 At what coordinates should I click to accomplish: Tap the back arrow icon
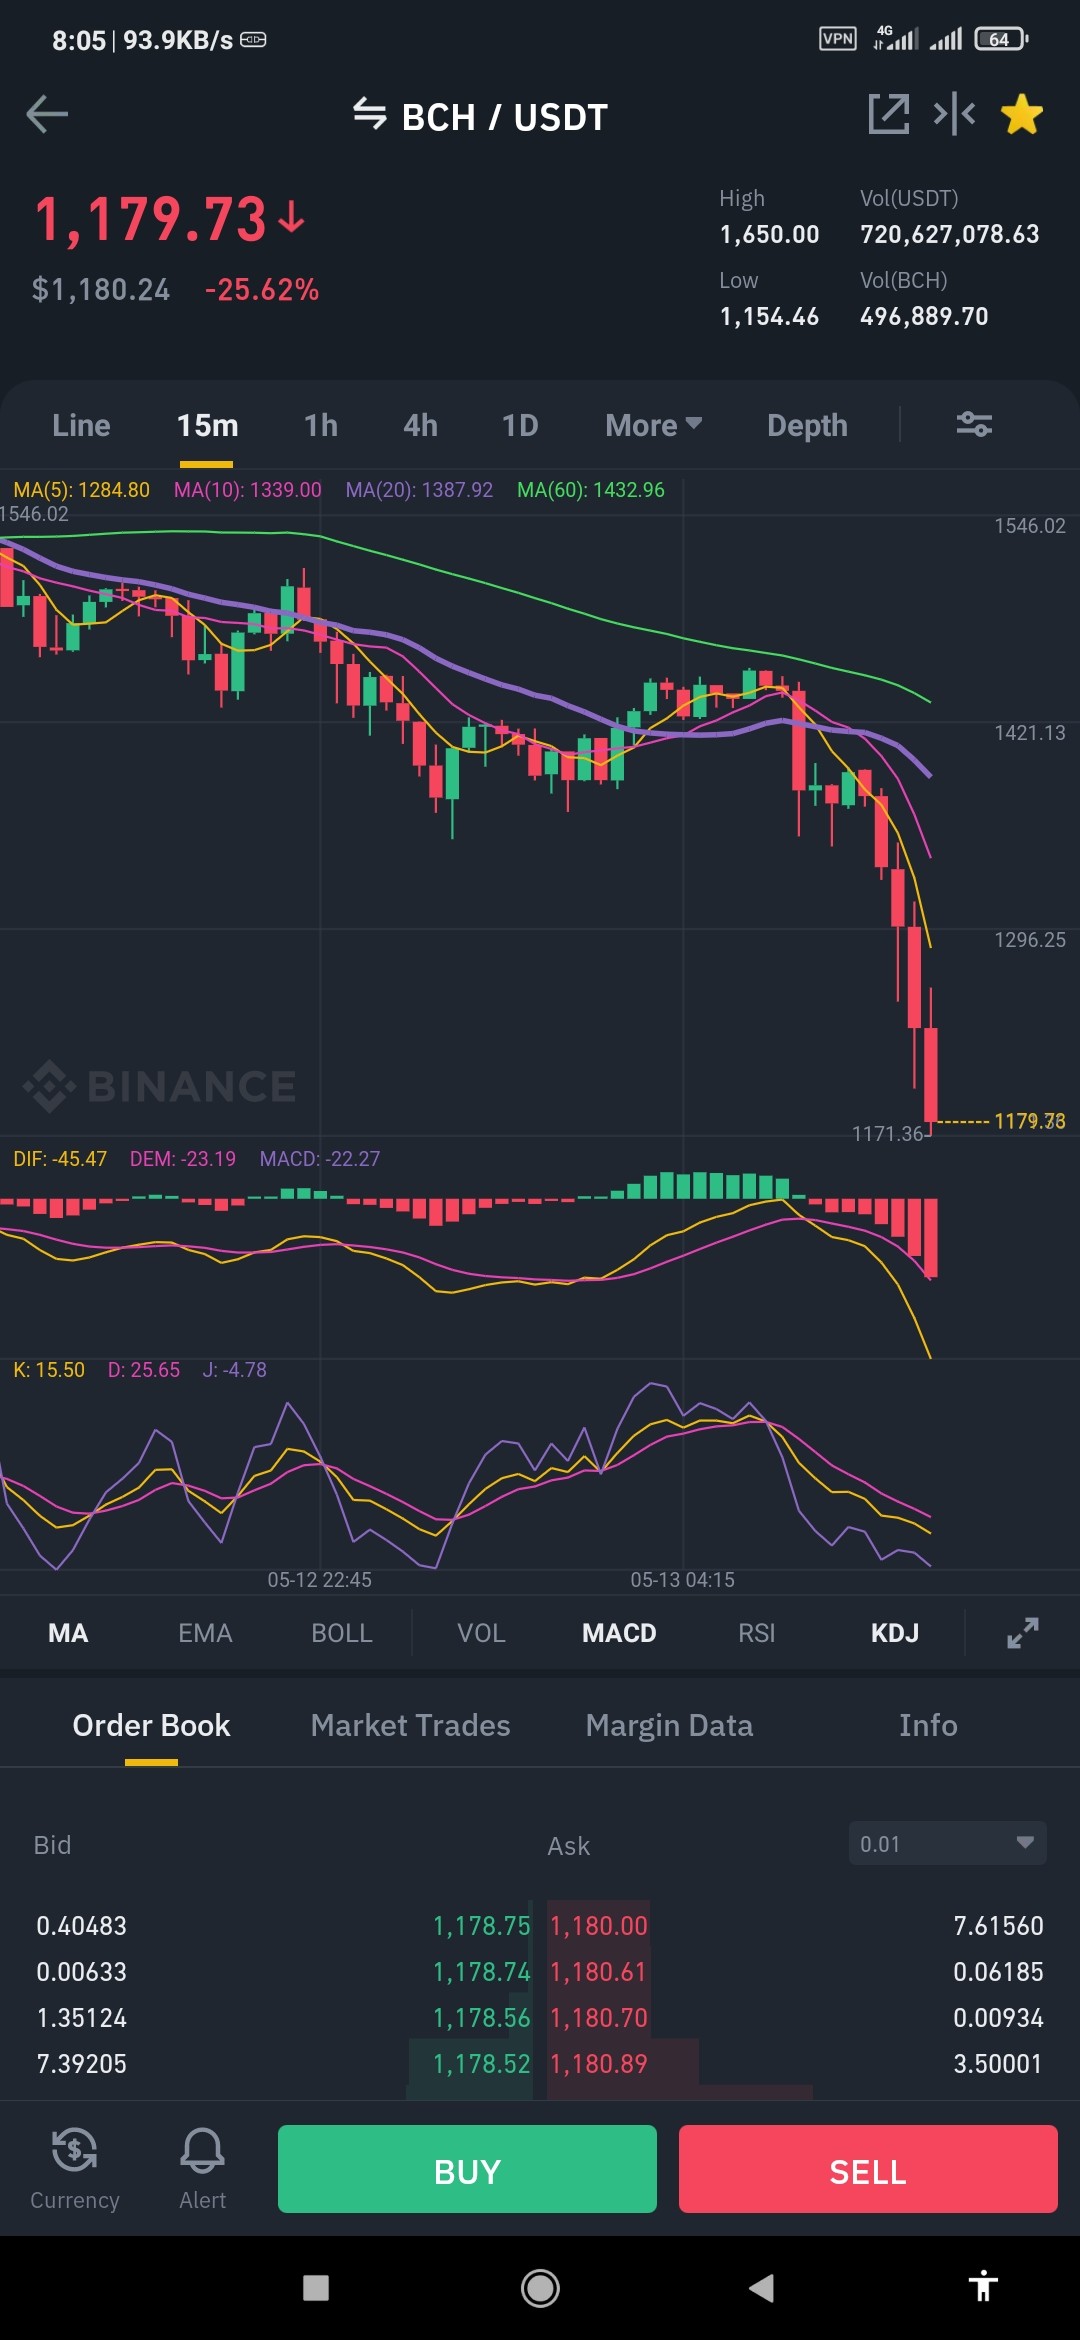47,114
